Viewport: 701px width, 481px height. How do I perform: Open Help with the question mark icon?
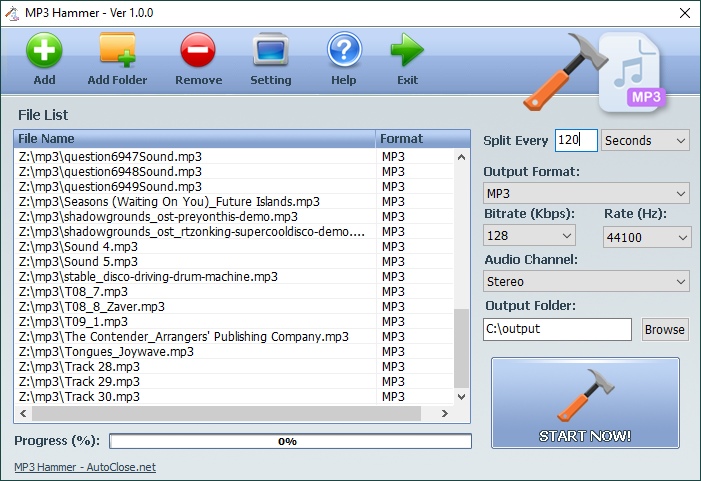coord(344,50)
